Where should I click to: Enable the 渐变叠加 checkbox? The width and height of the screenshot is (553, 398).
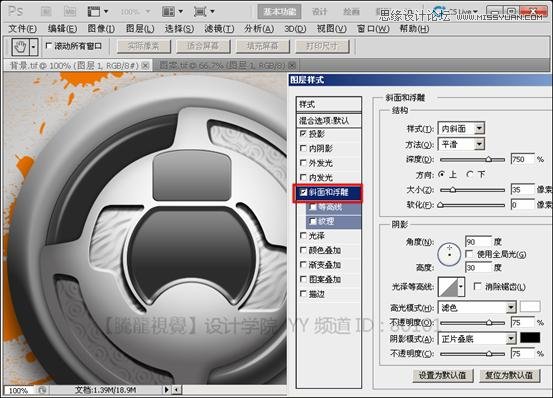coord(303,264)
